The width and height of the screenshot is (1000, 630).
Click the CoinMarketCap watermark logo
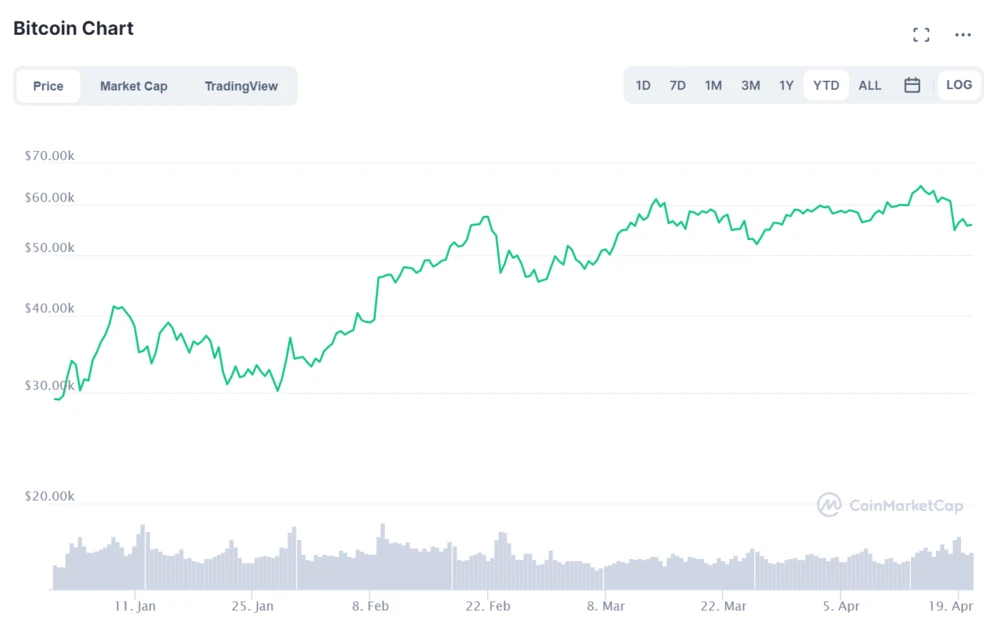(890, 505)
